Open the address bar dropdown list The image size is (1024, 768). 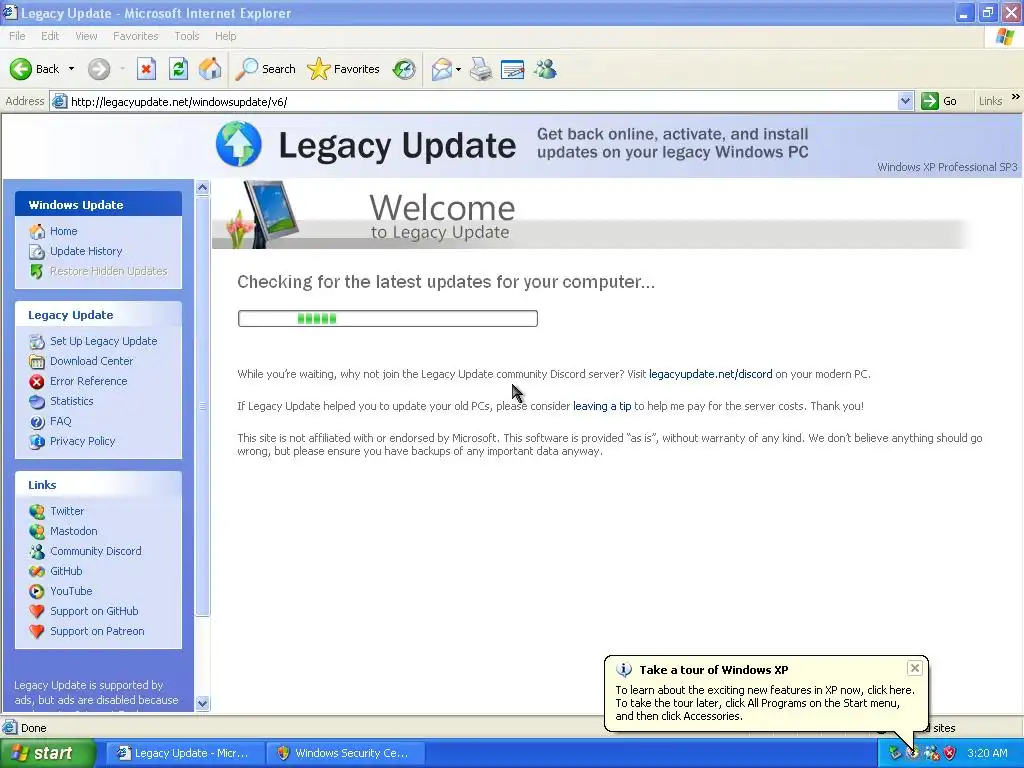(x=905, y=101)
